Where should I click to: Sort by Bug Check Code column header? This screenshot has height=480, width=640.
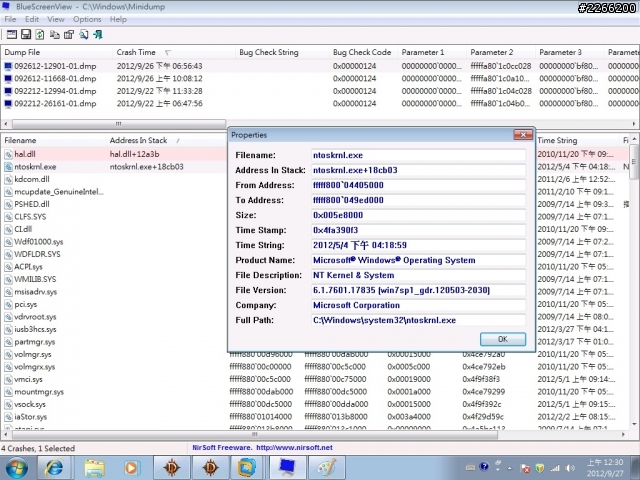(x=362, y=52)
